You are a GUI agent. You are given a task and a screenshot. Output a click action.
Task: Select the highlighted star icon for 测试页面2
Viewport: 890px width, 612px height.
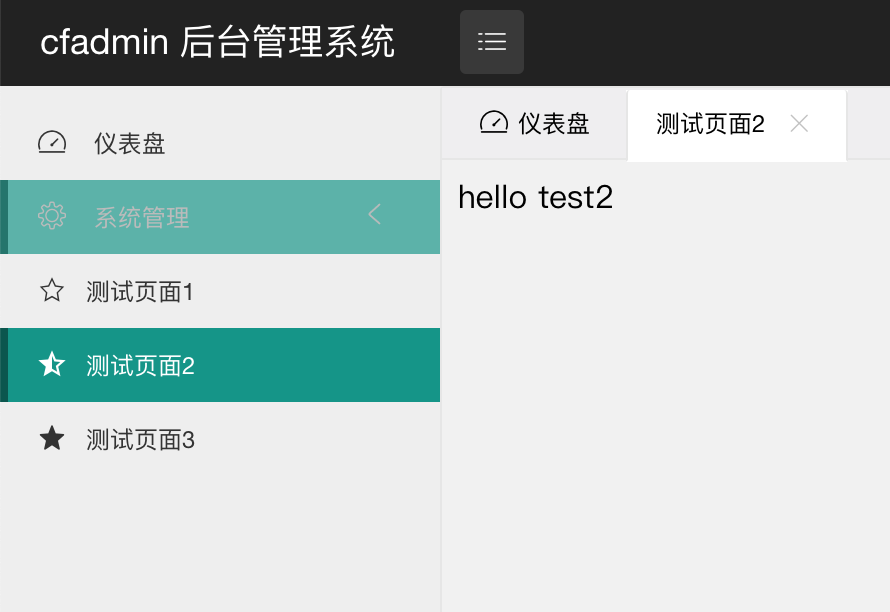coord(52,365)
